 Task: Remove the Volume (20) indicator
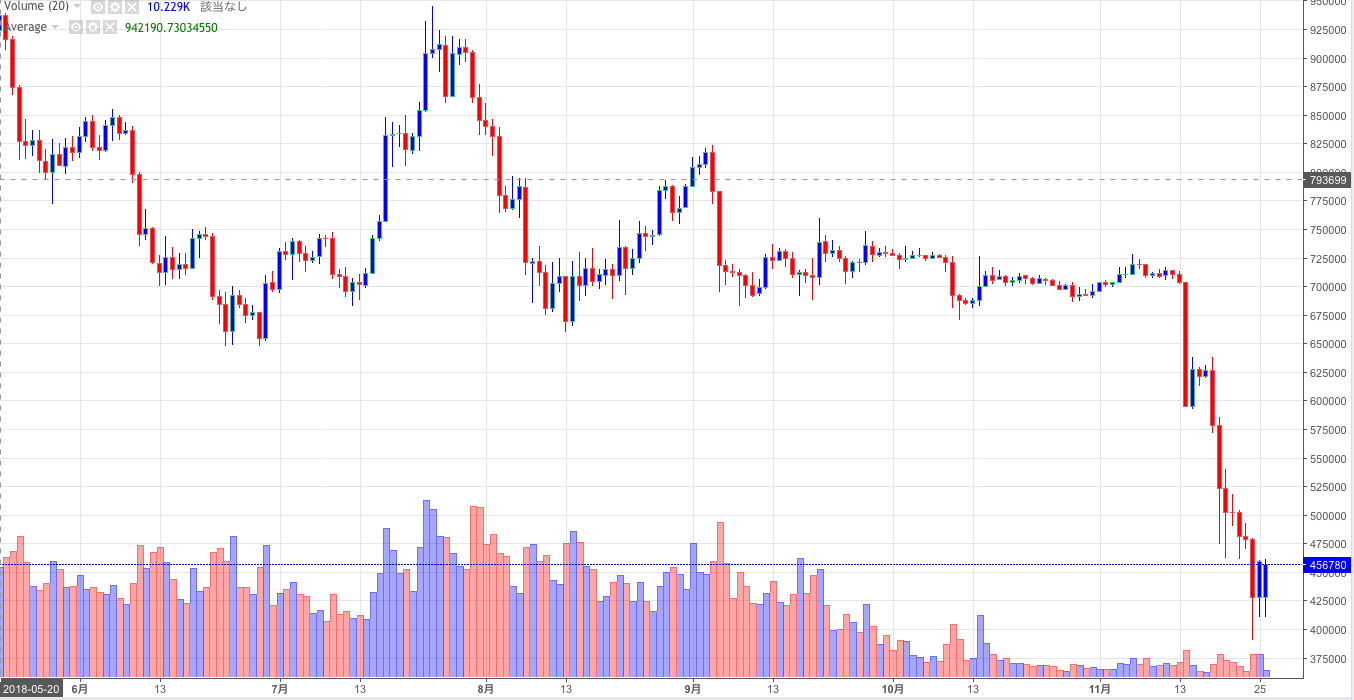[132, 7]
